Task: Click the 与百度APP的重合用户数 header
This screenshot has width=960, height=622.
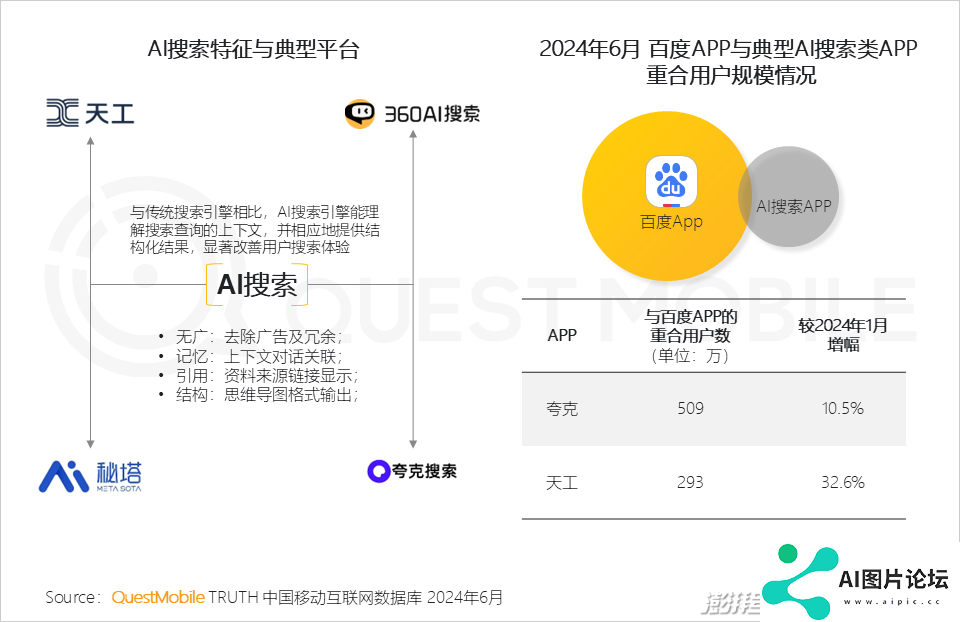Action: pyautogui.click(x=691, y=326)
